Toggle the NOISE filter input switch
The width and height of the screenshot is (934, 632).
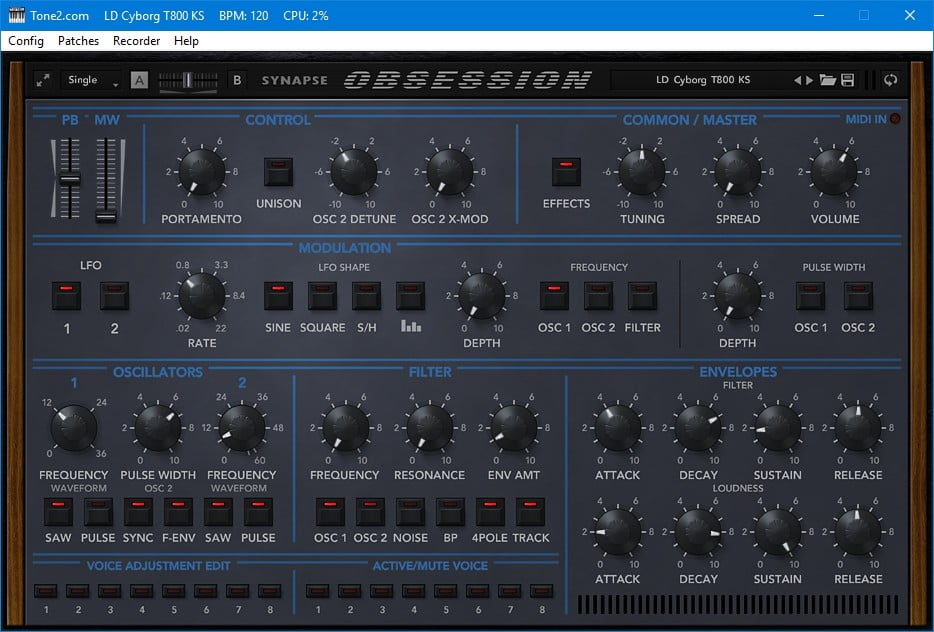pos(410,512)
